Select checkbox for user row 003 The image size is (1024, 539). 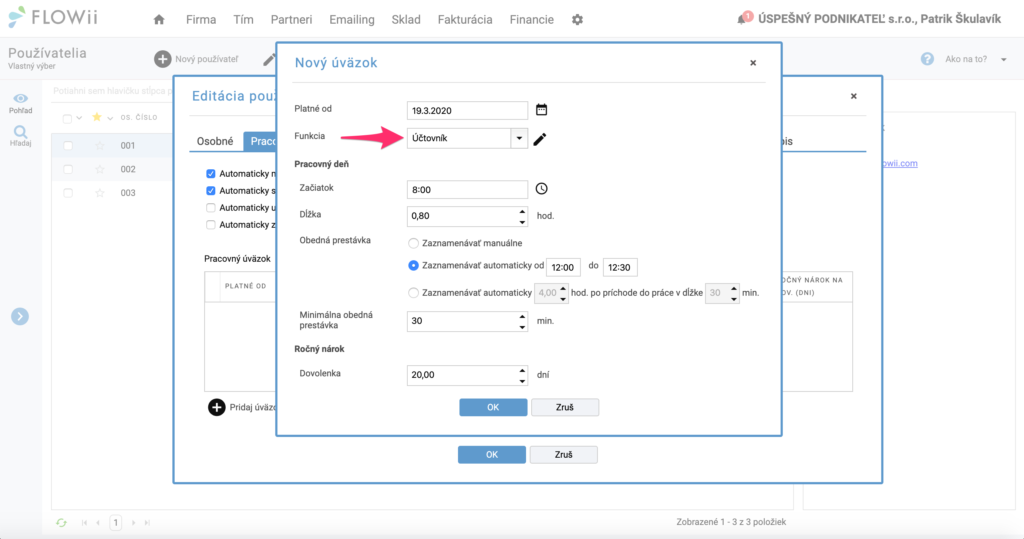tap(68, 193)
